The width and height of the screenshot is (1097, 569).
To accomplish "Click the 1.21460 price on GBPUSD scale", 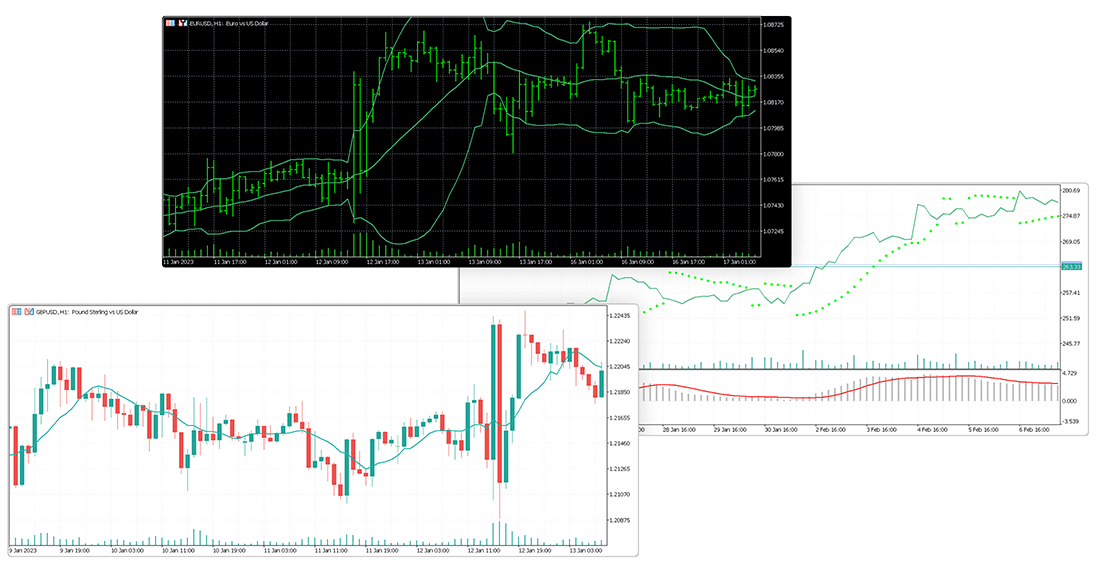I will coord(620,444).
